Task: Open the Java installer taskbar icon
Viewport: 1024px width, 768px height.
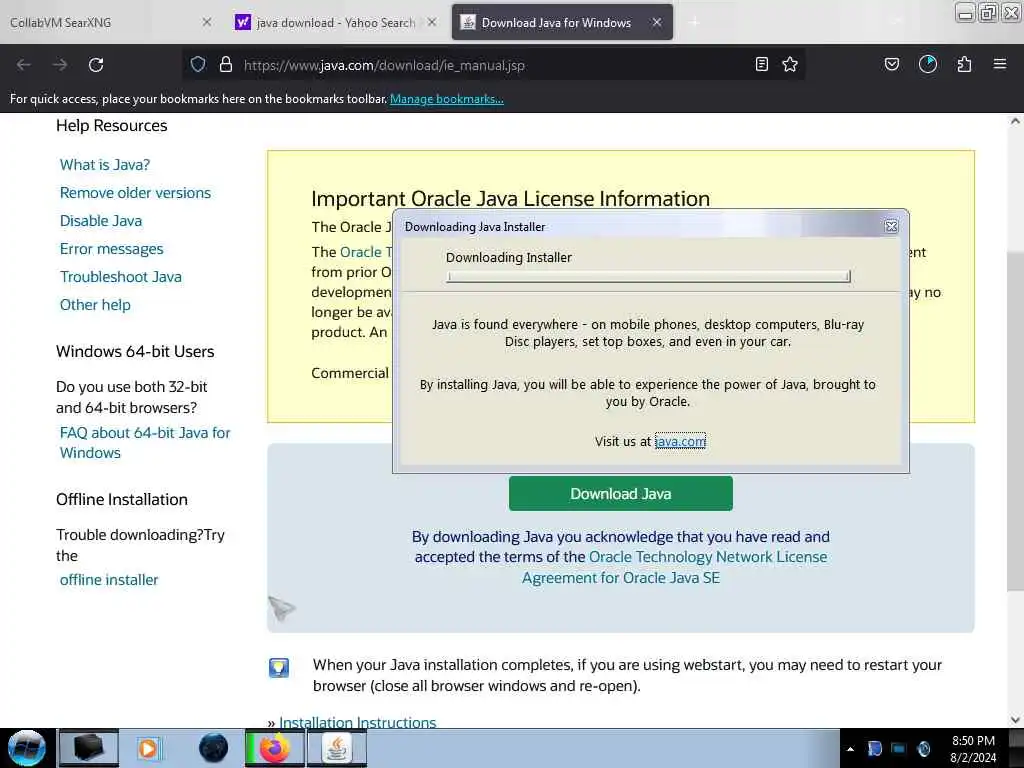Action: click(336, 748)
